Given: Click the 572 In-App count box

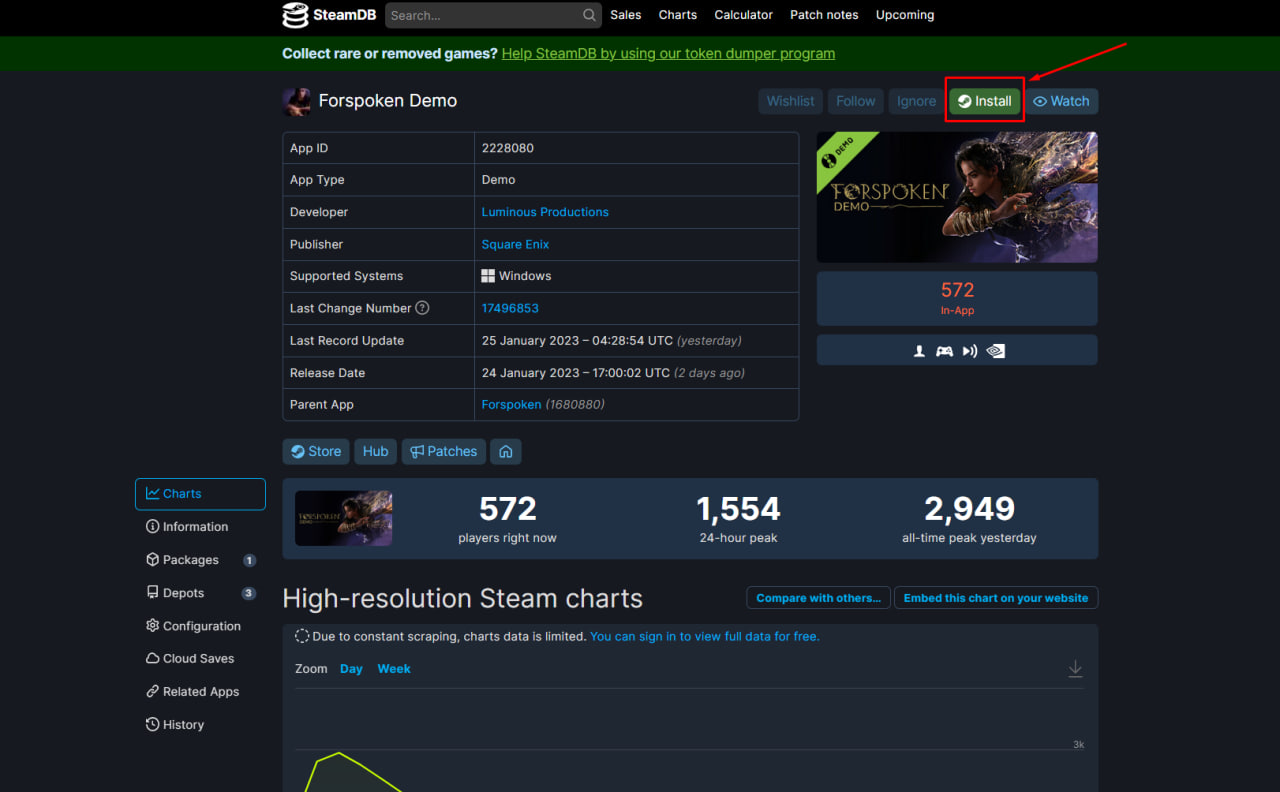Looking at the screenshot, I should (957, 299).
